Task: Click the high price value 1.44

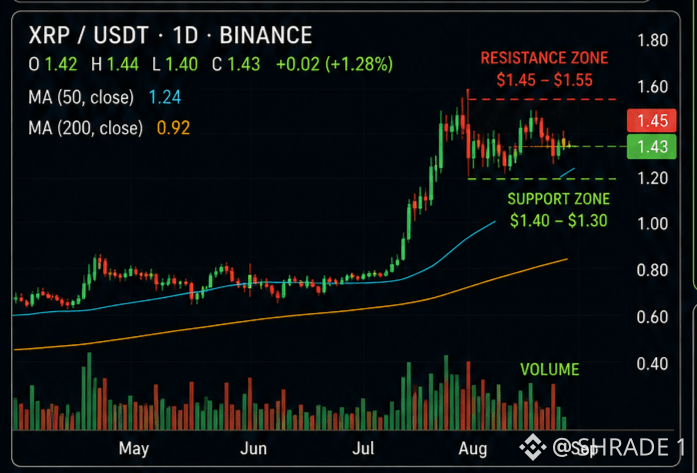Action: point(123,65)
